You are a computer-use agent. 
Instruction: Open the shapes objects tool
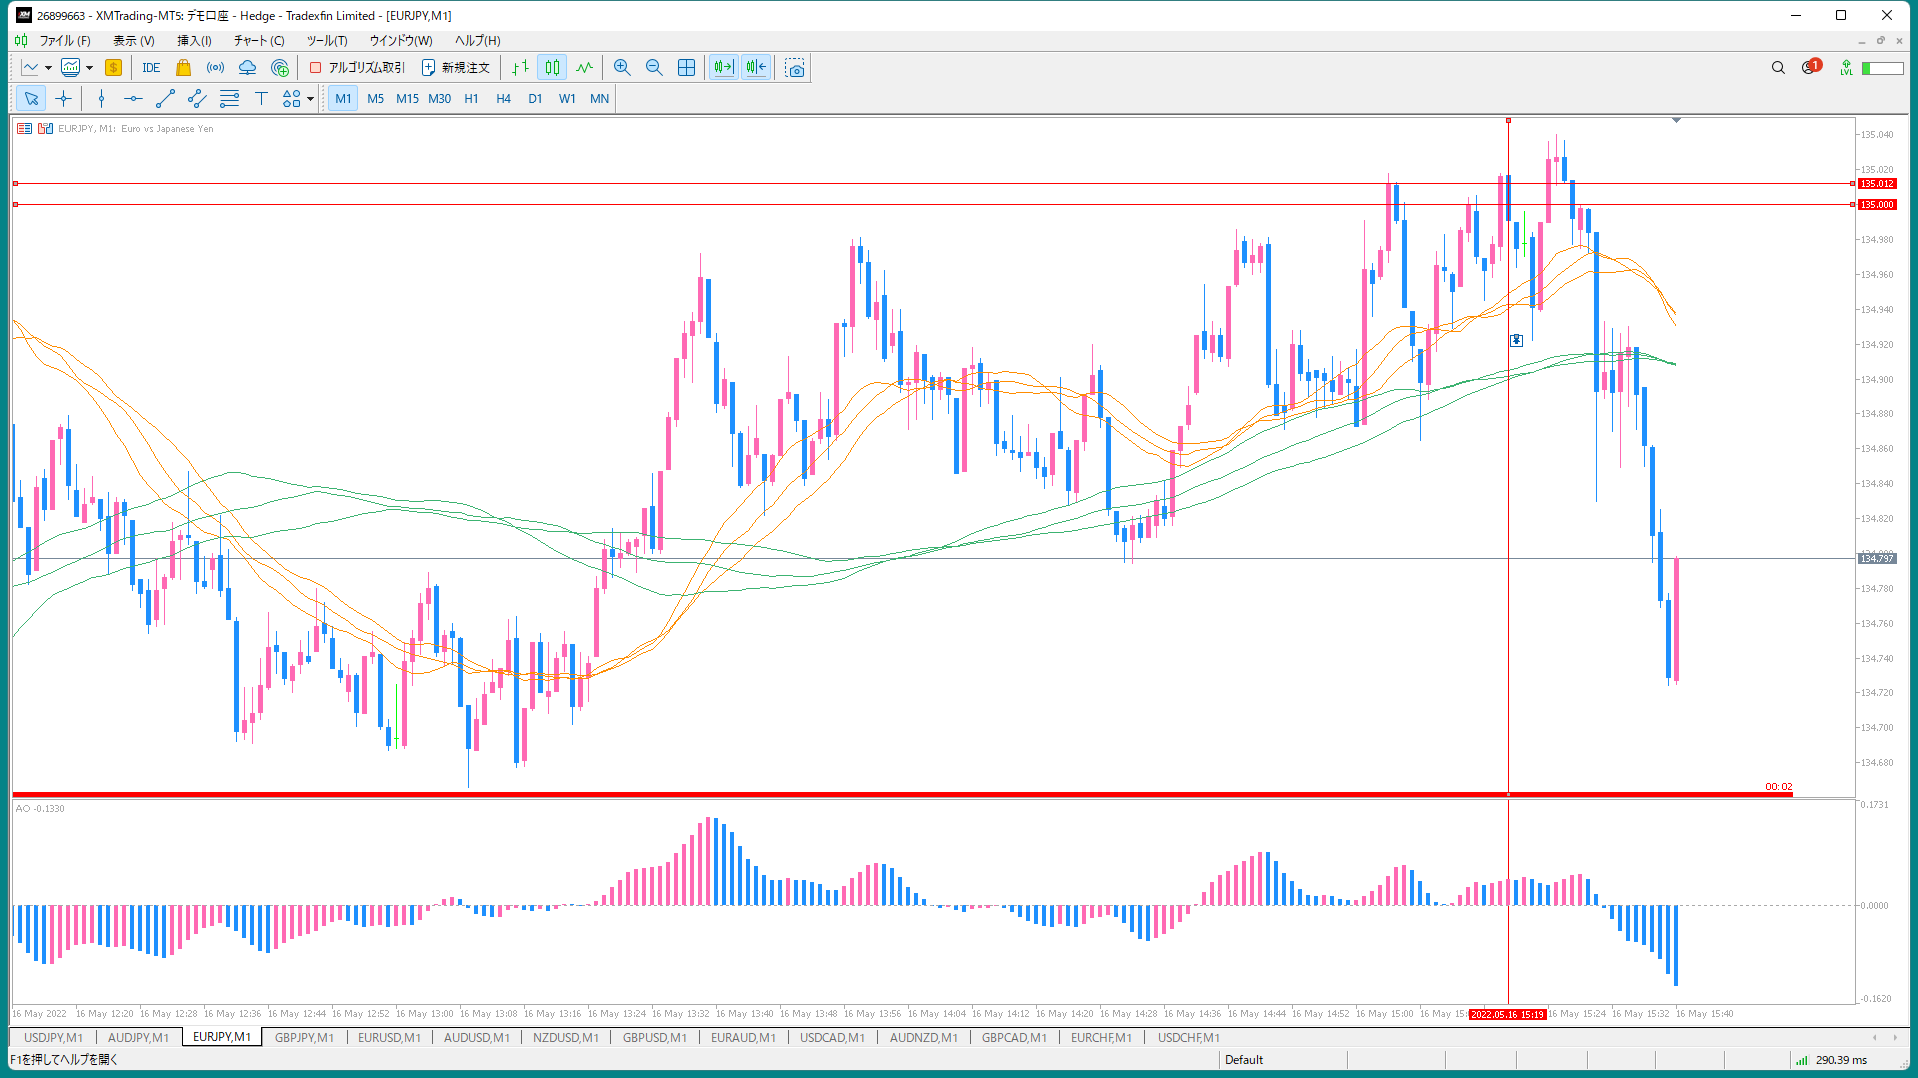pos(291,98)
